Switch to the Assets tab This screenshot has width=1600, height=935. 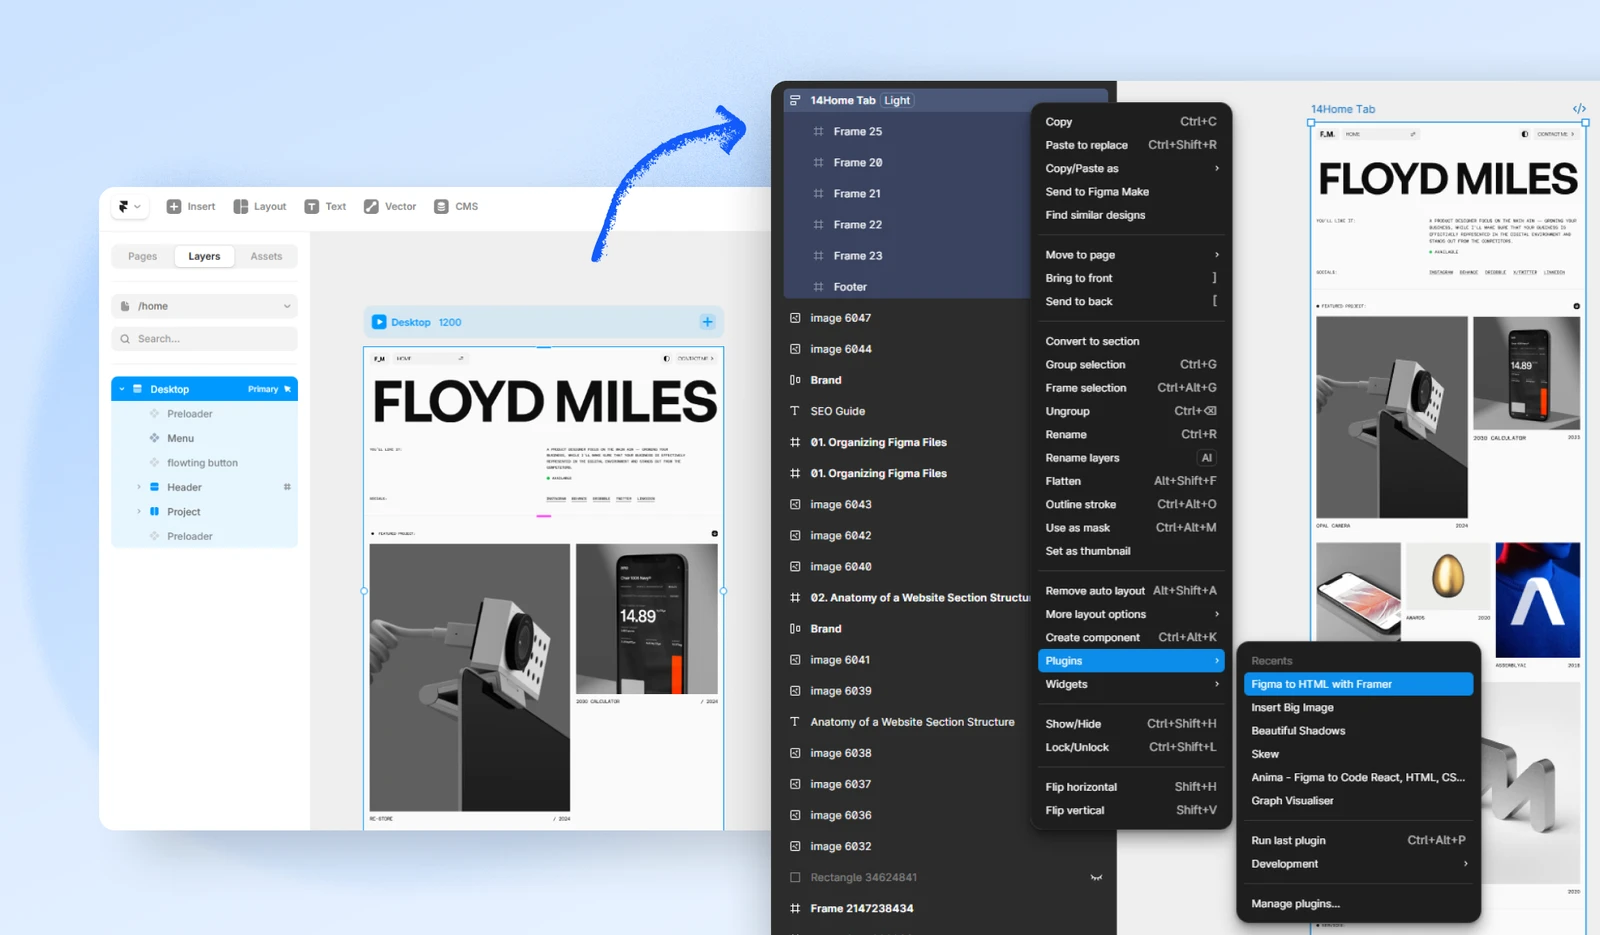point(266,257)
